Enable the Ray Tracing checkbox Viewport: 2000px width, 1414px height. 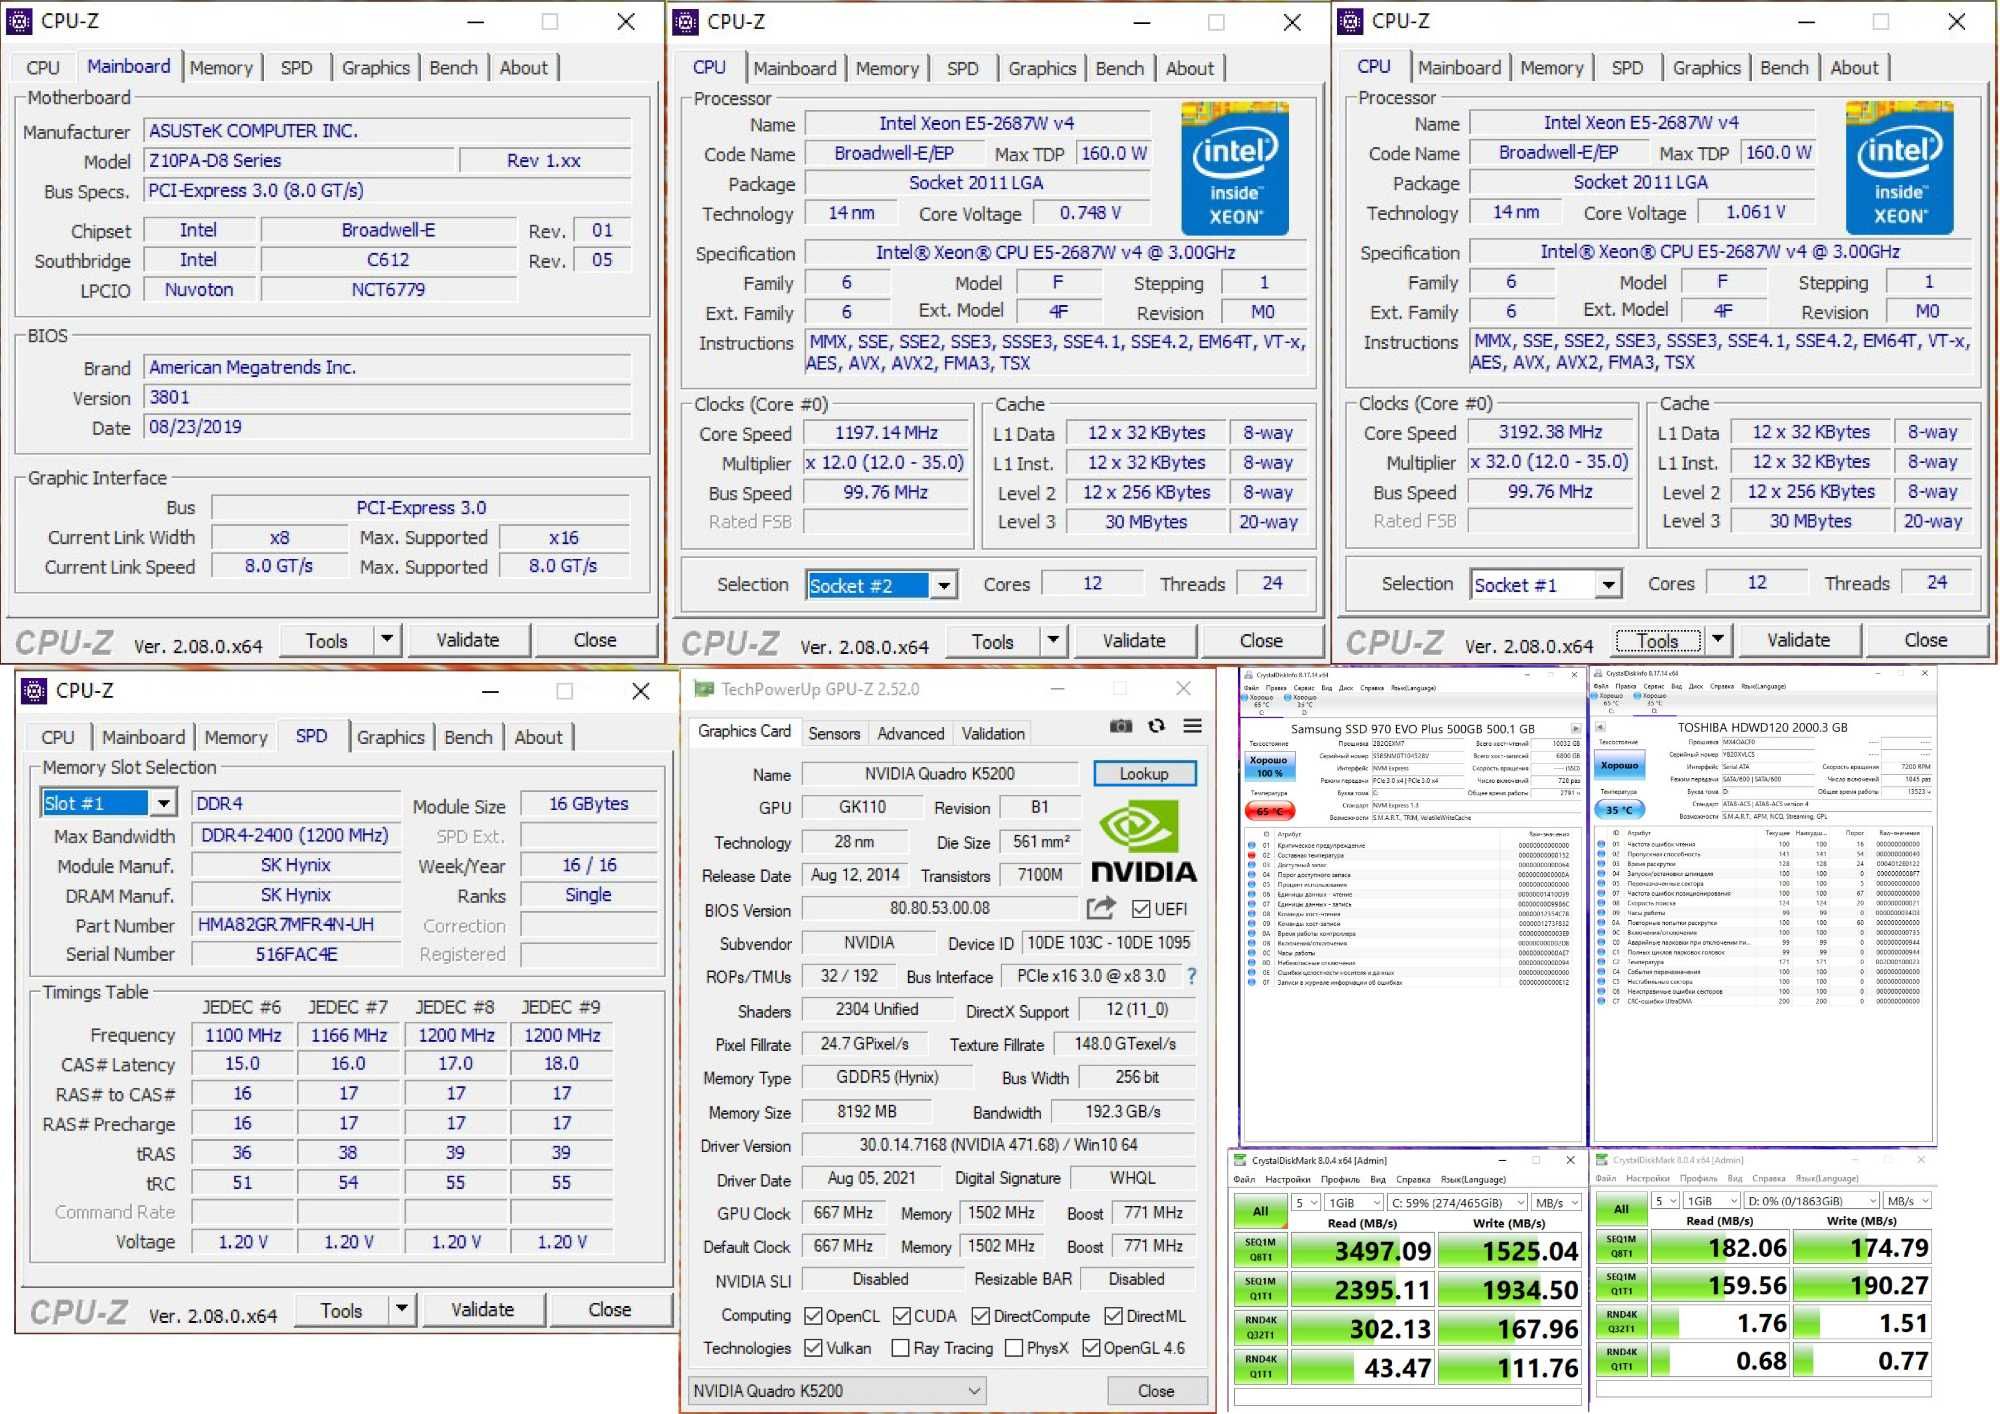(900, 1348)
